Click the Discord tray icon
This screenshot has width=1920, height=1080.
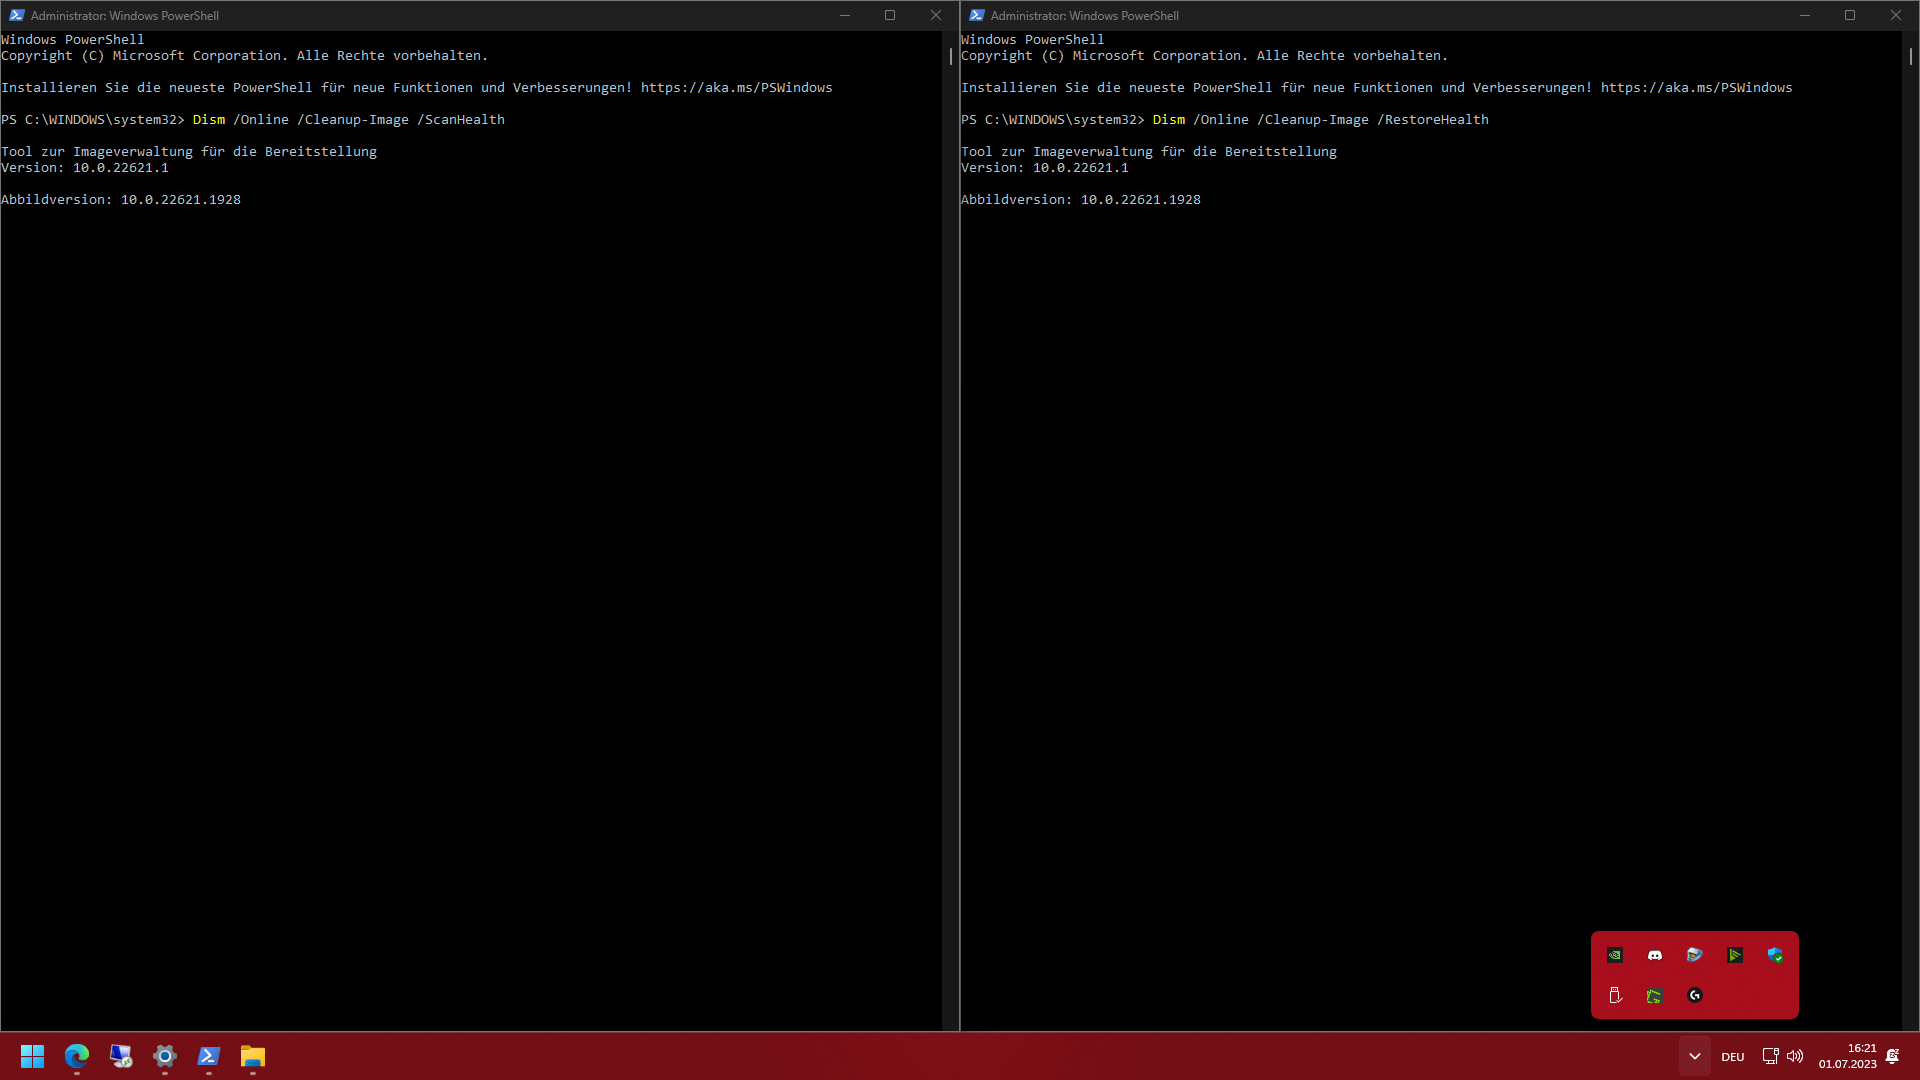click(x=1655, y=955)
